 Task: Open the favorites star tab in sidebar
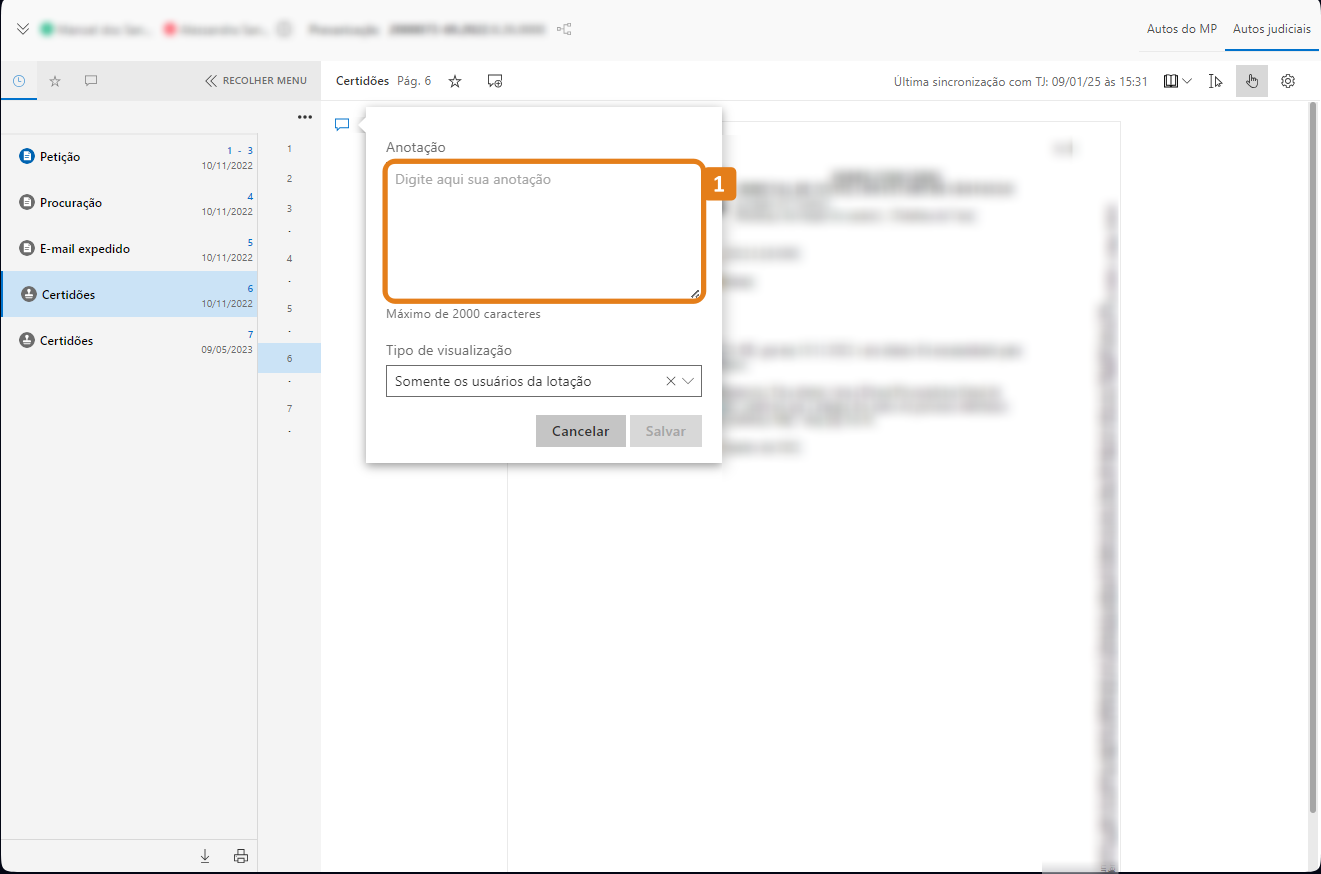pos(55,81)
